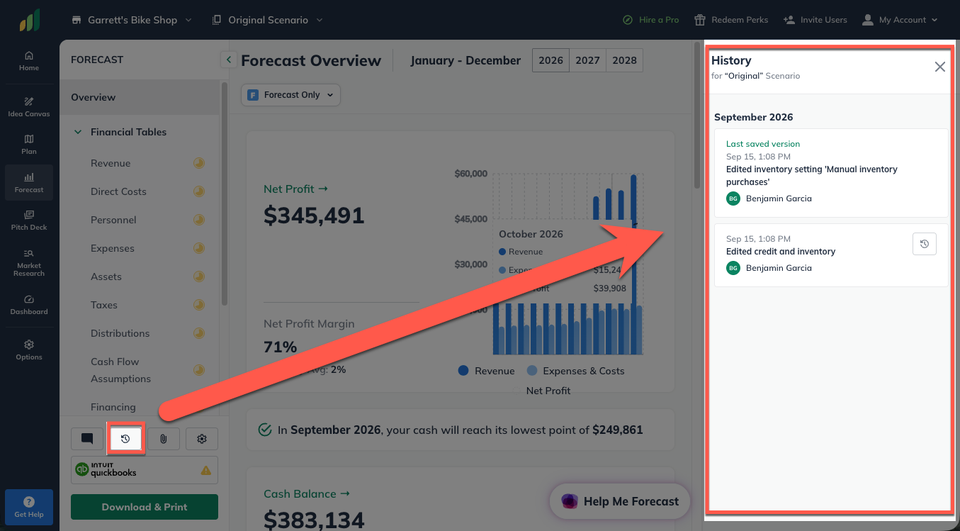Click the $345,491 net profit value
The image size is (960, 531).
(x=314, y=216)
